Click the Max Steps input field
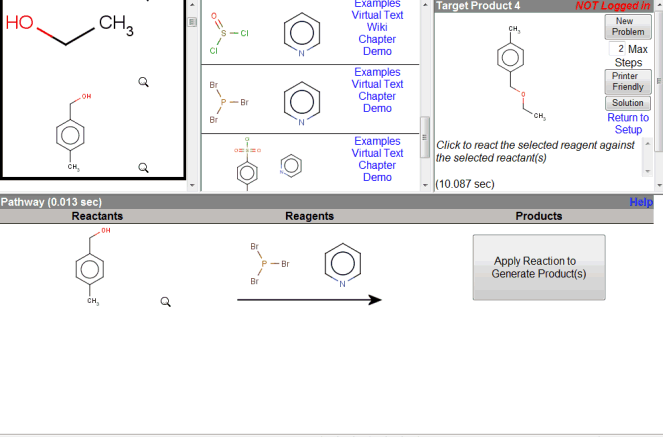 point(617,49)
